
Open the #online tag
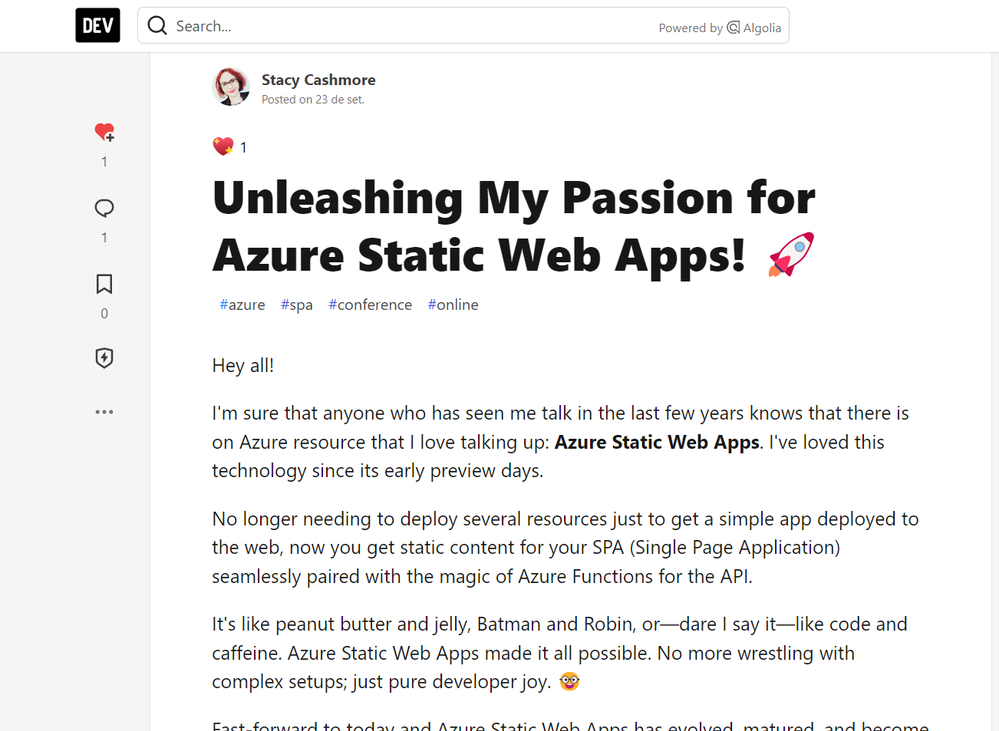pyautogui.click(x=453, y=305)
